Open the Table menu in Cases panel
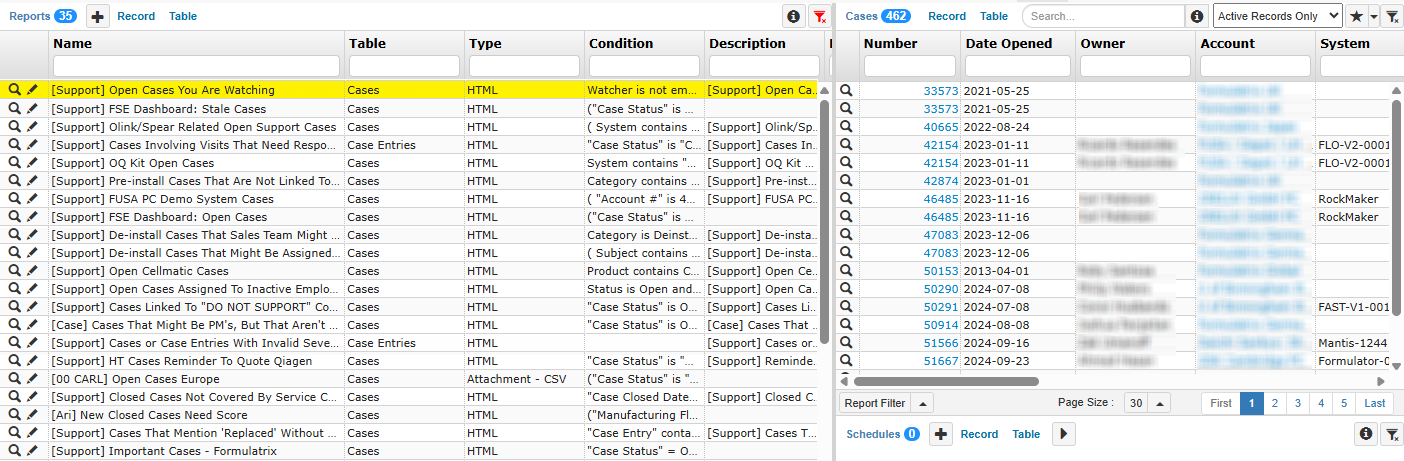 pos(993,16)
